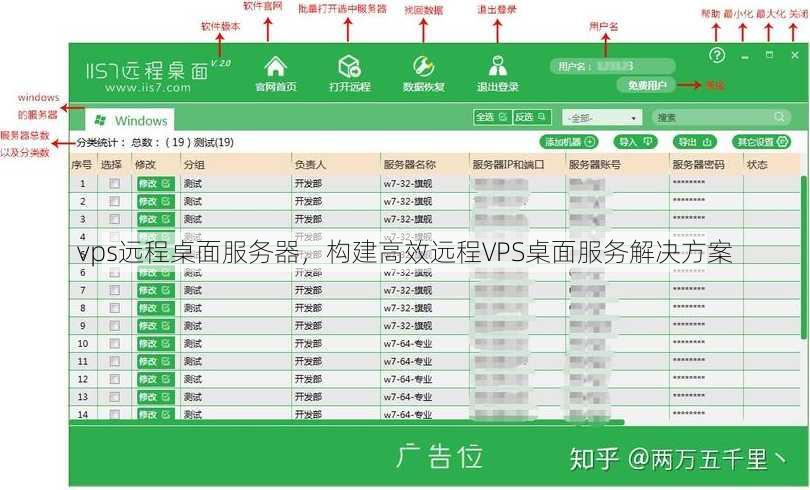Click the 修改 edit button in row 2

[155, 201]
